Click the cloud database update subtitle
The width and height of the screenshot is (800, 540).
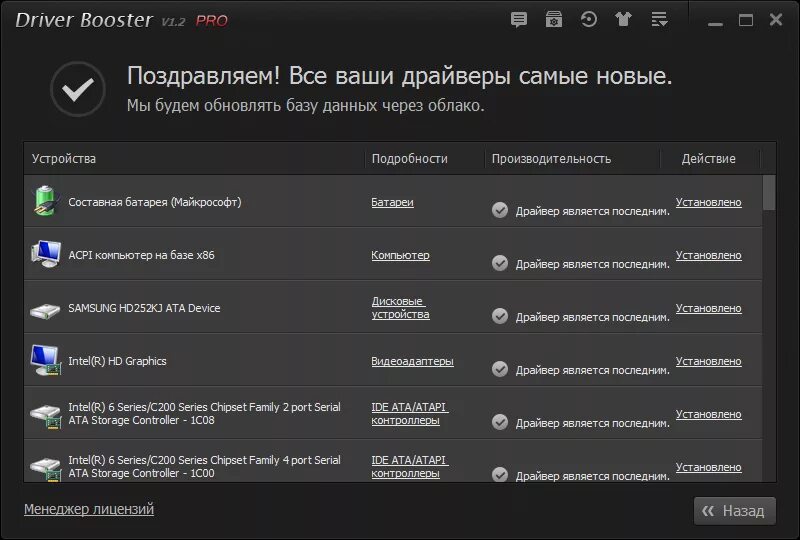306,106
